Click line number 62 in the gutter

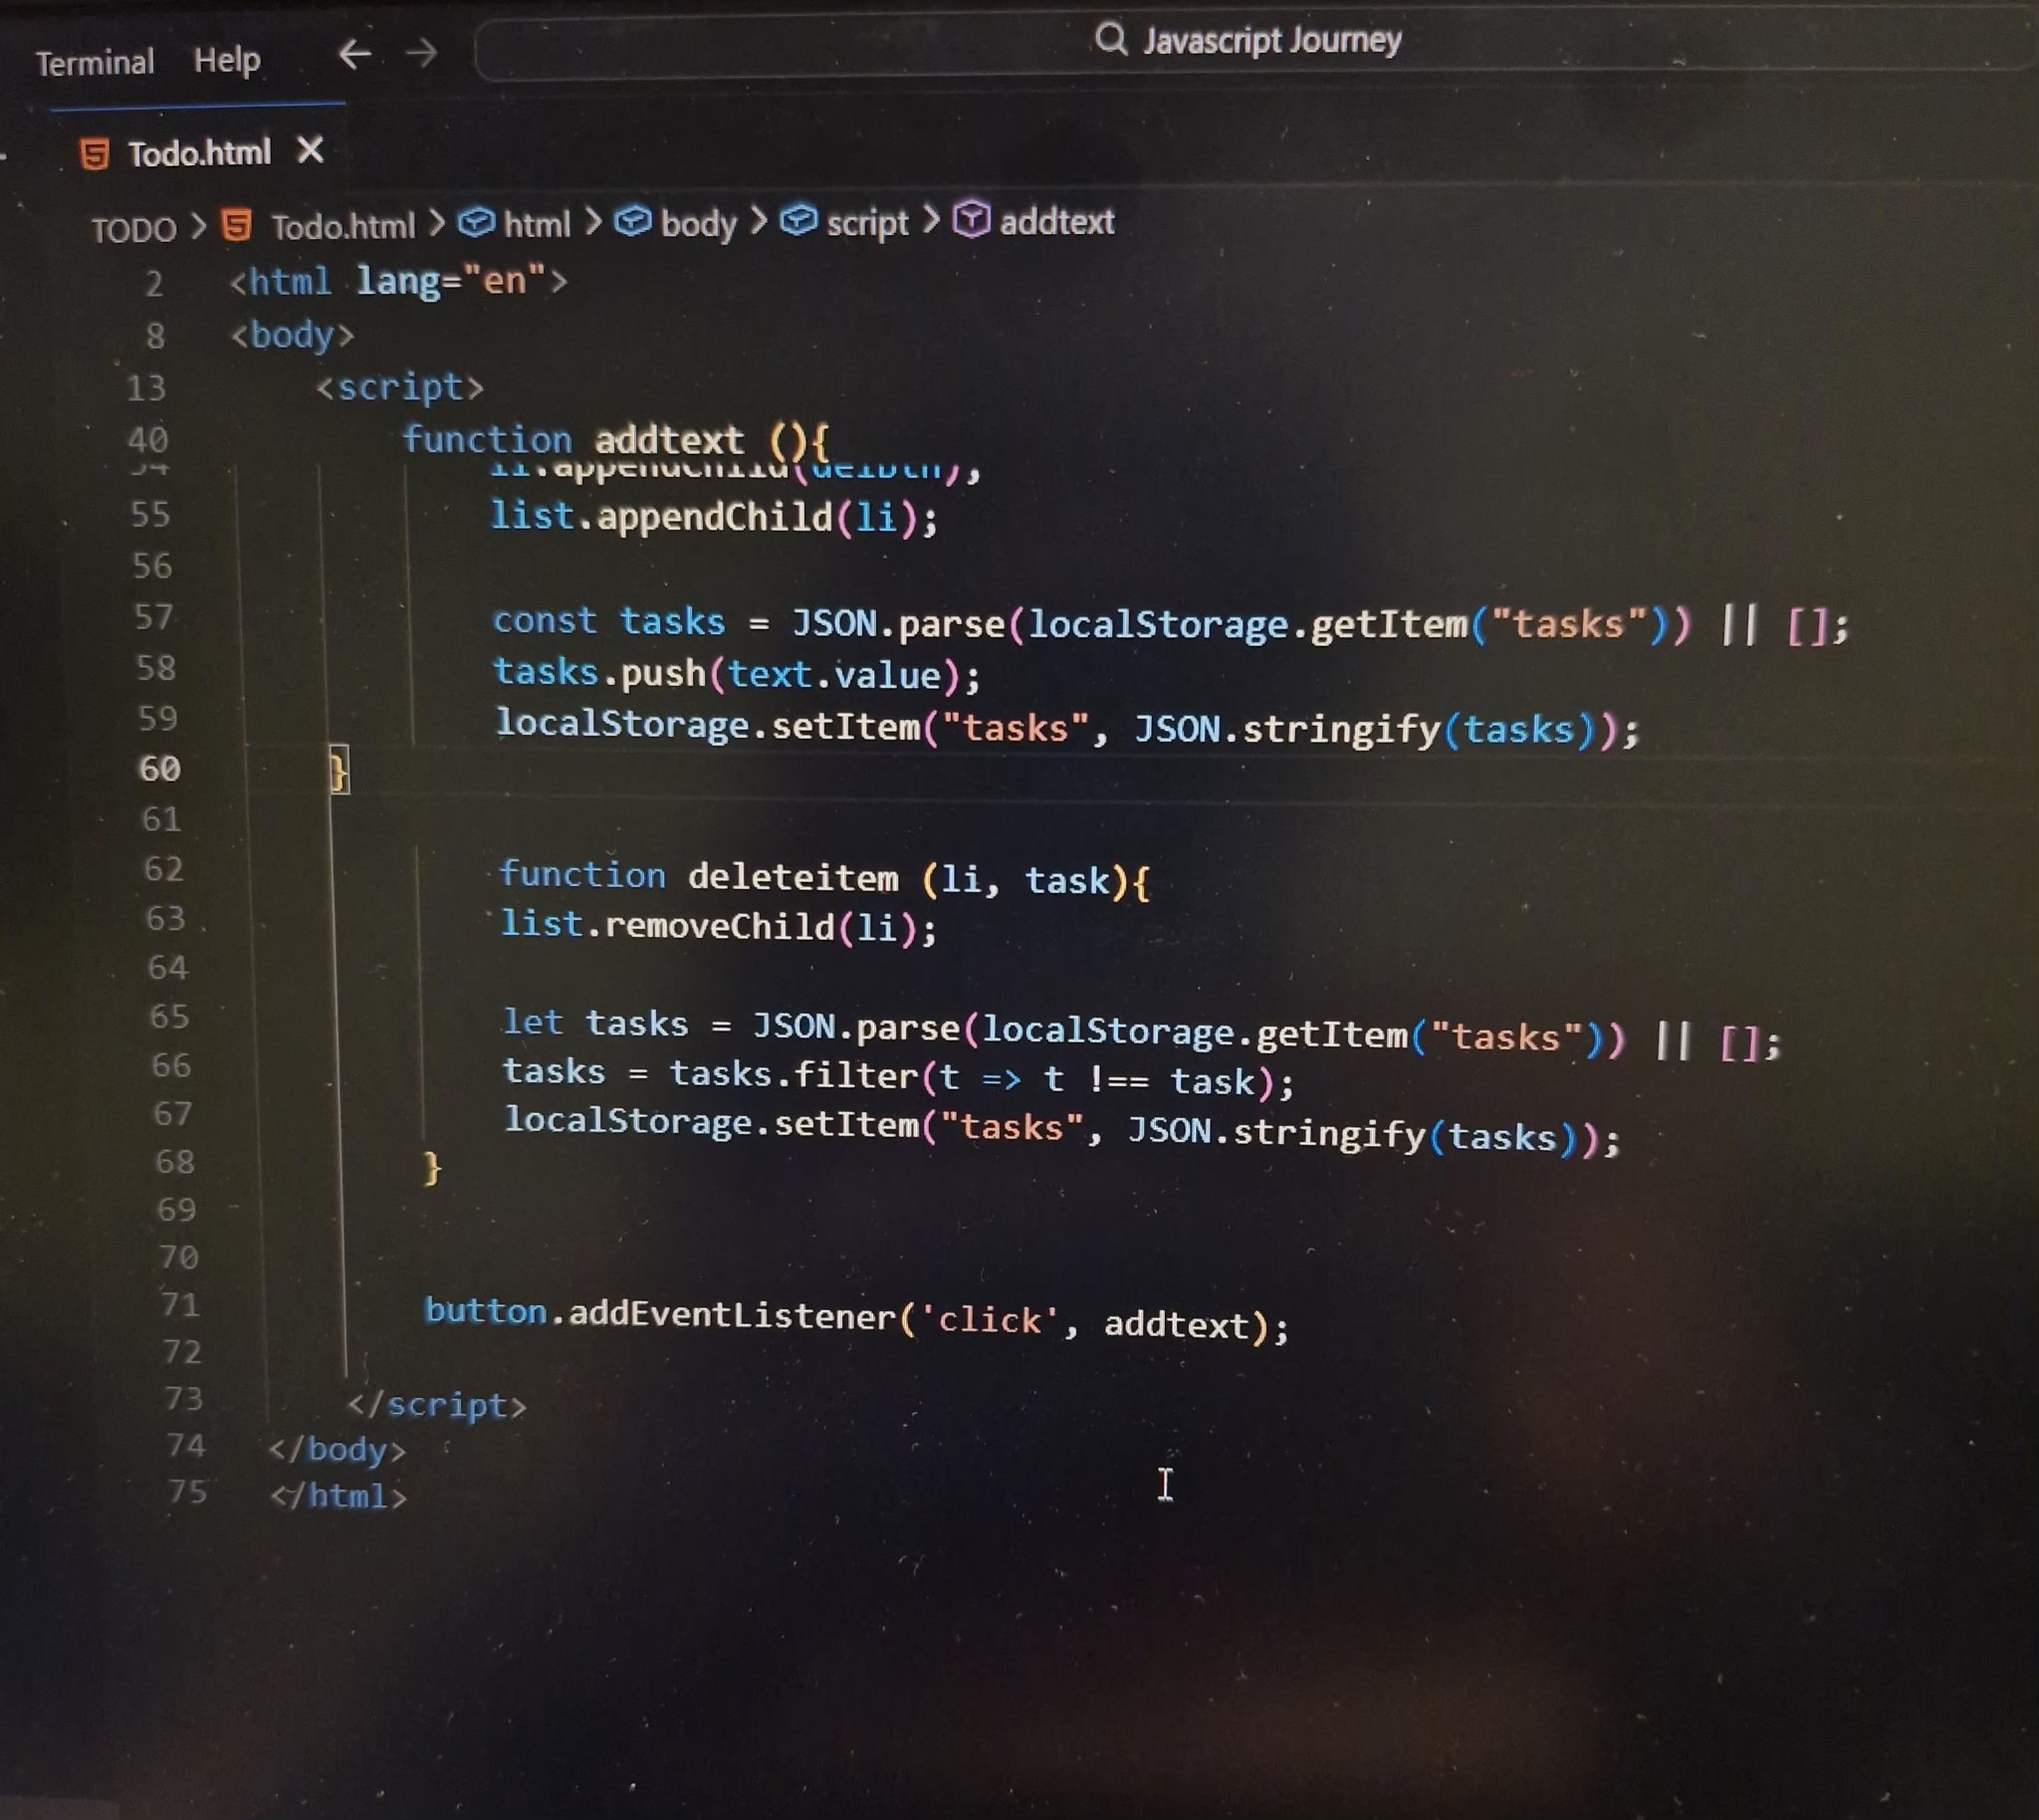click(x=164, y=868)
